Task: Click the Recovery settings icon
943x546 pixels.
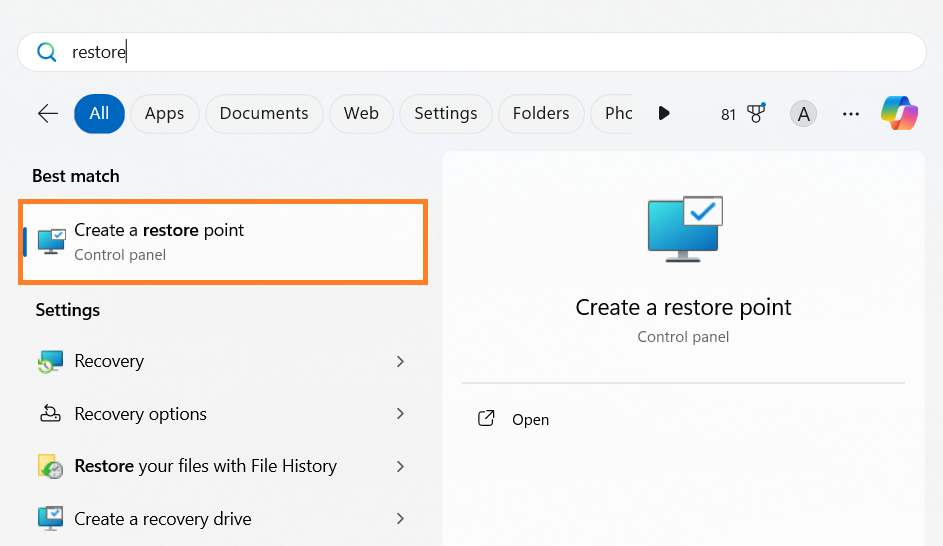Action: (x=50, y=362)
